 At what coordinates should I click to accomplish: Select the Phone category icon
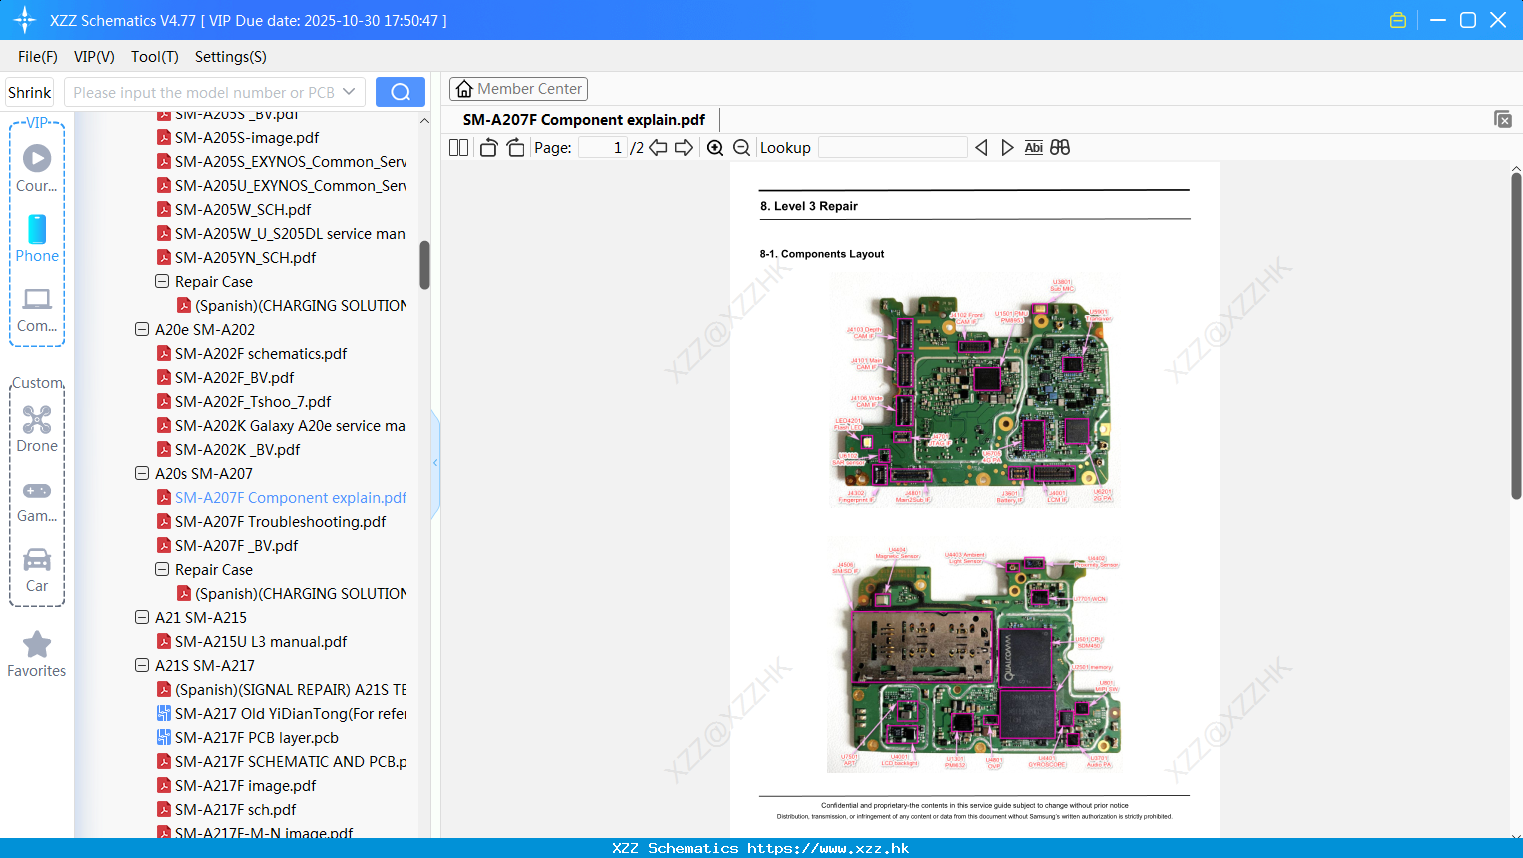(37, 229)
